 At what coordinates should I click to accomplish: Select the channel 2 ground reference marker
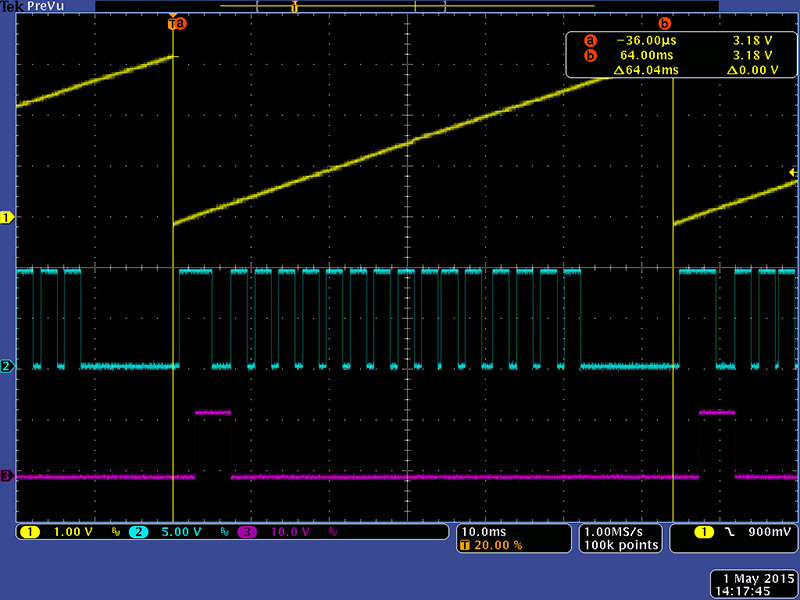7,366
